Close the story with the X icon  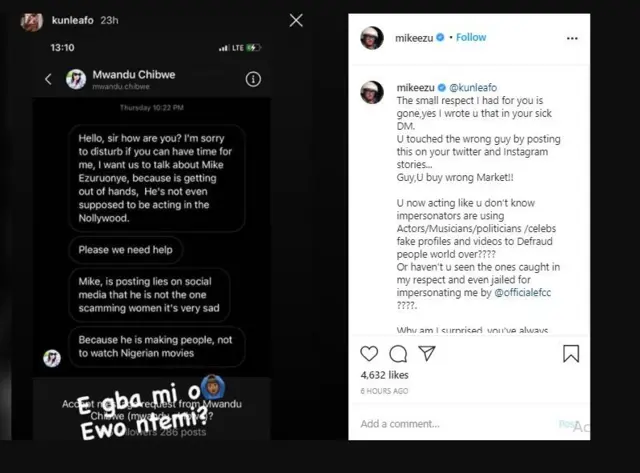pos(296,20)
